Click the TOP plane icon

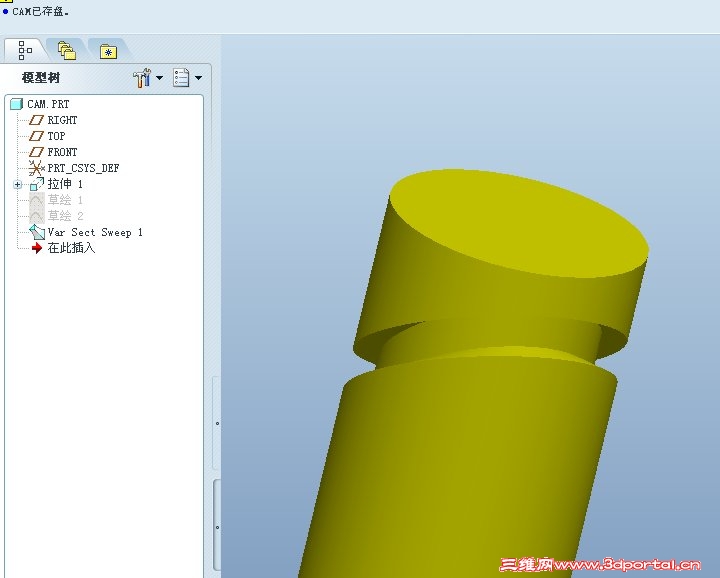pyautogui.click(x=36, y=136)
